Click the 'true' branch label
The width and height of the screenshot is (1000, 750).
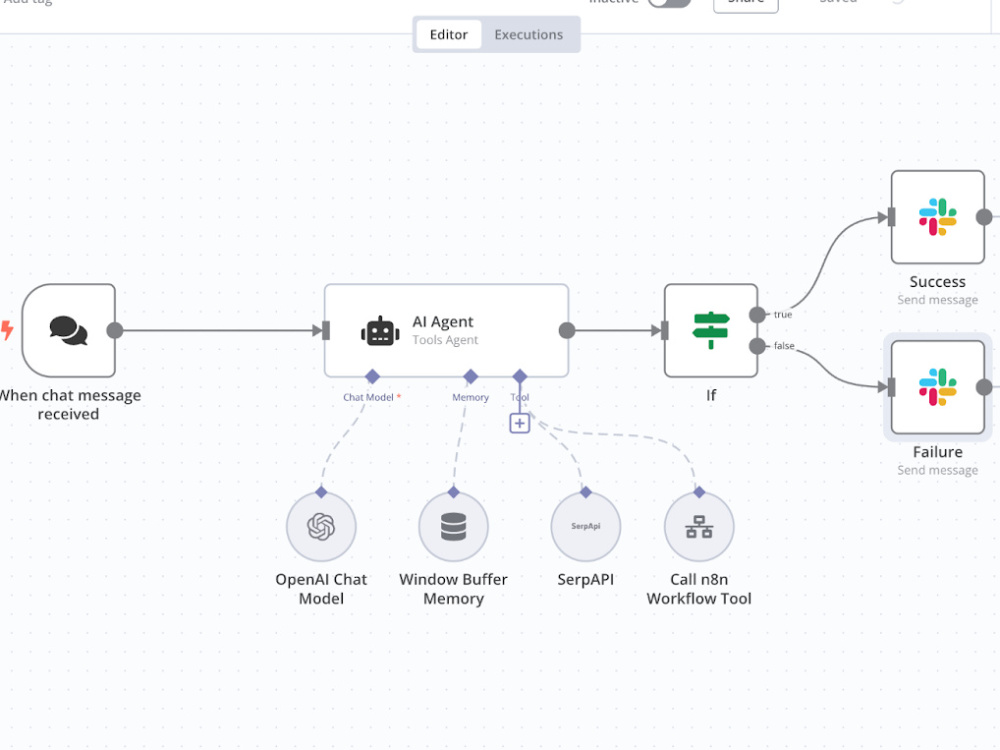coord(783,314)
